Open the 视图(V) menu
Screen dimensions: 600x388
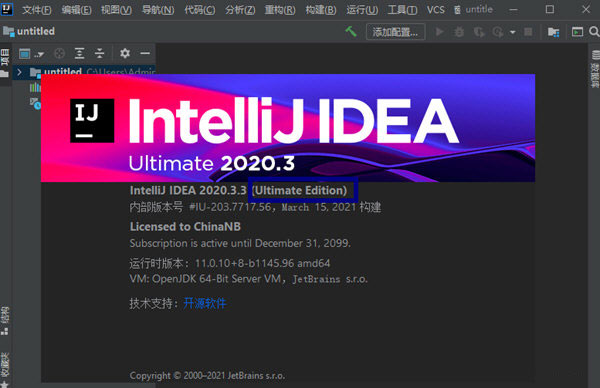point(116,10)
